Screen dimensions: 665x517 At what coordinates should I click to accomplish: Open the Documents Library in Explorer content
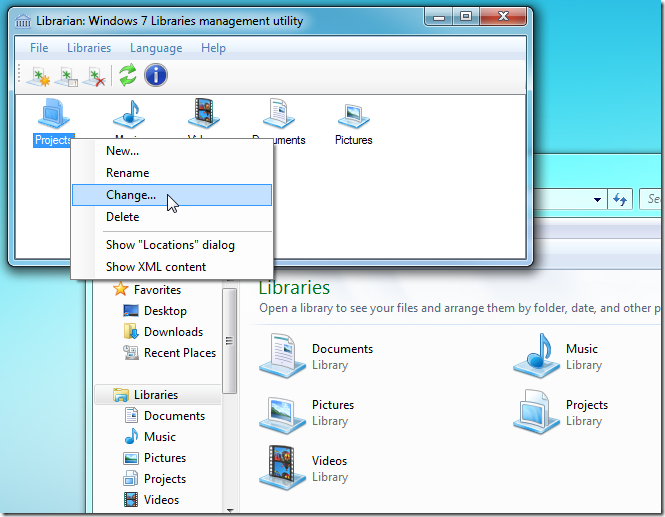(x=316, y=356)
